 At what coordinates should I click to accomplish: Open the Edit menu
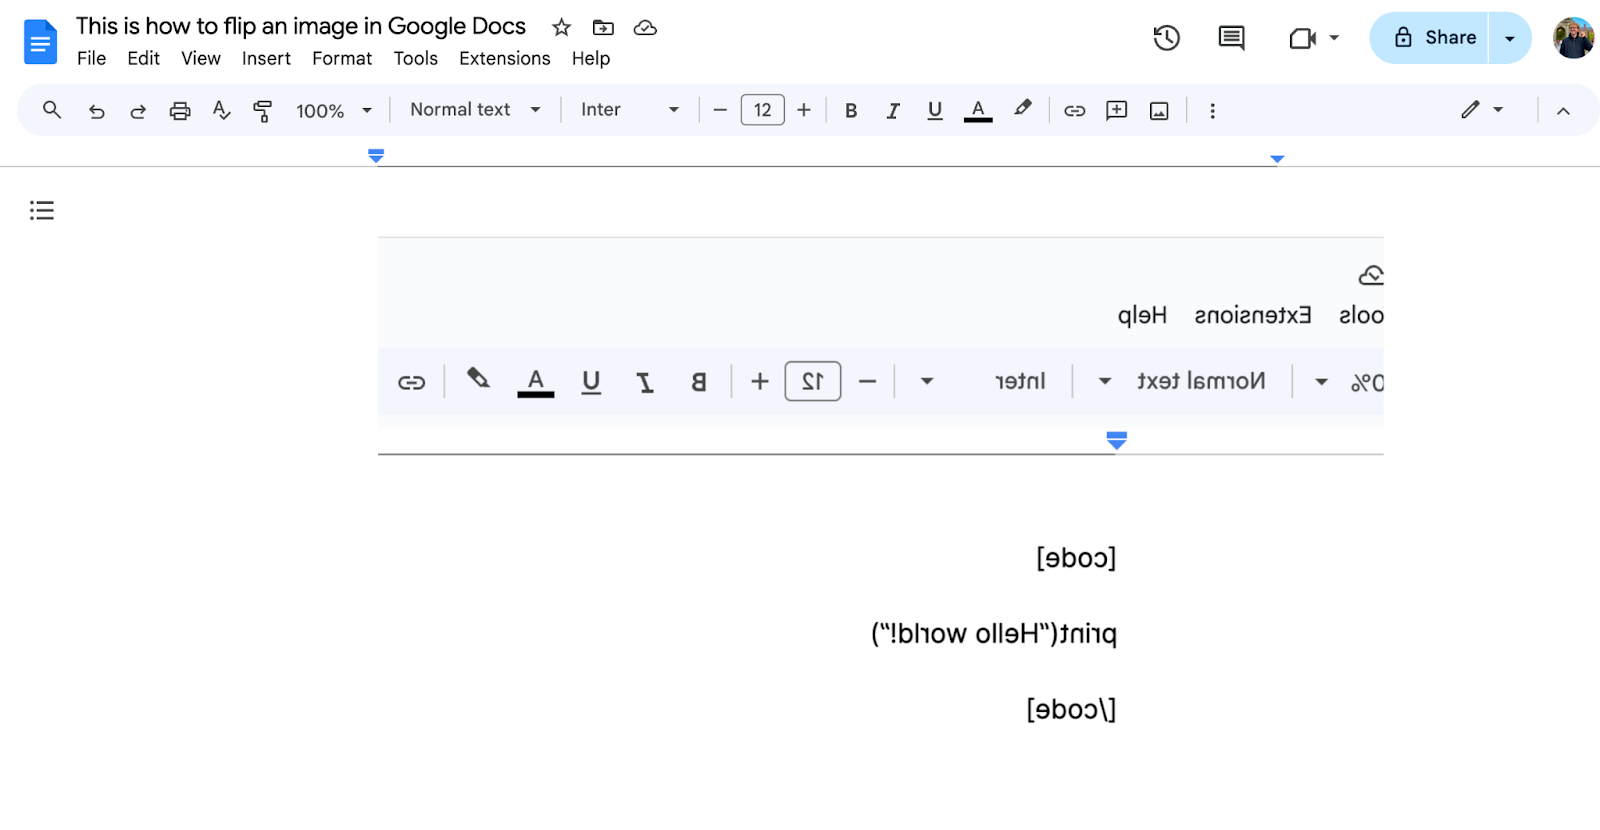click(144, 58)
